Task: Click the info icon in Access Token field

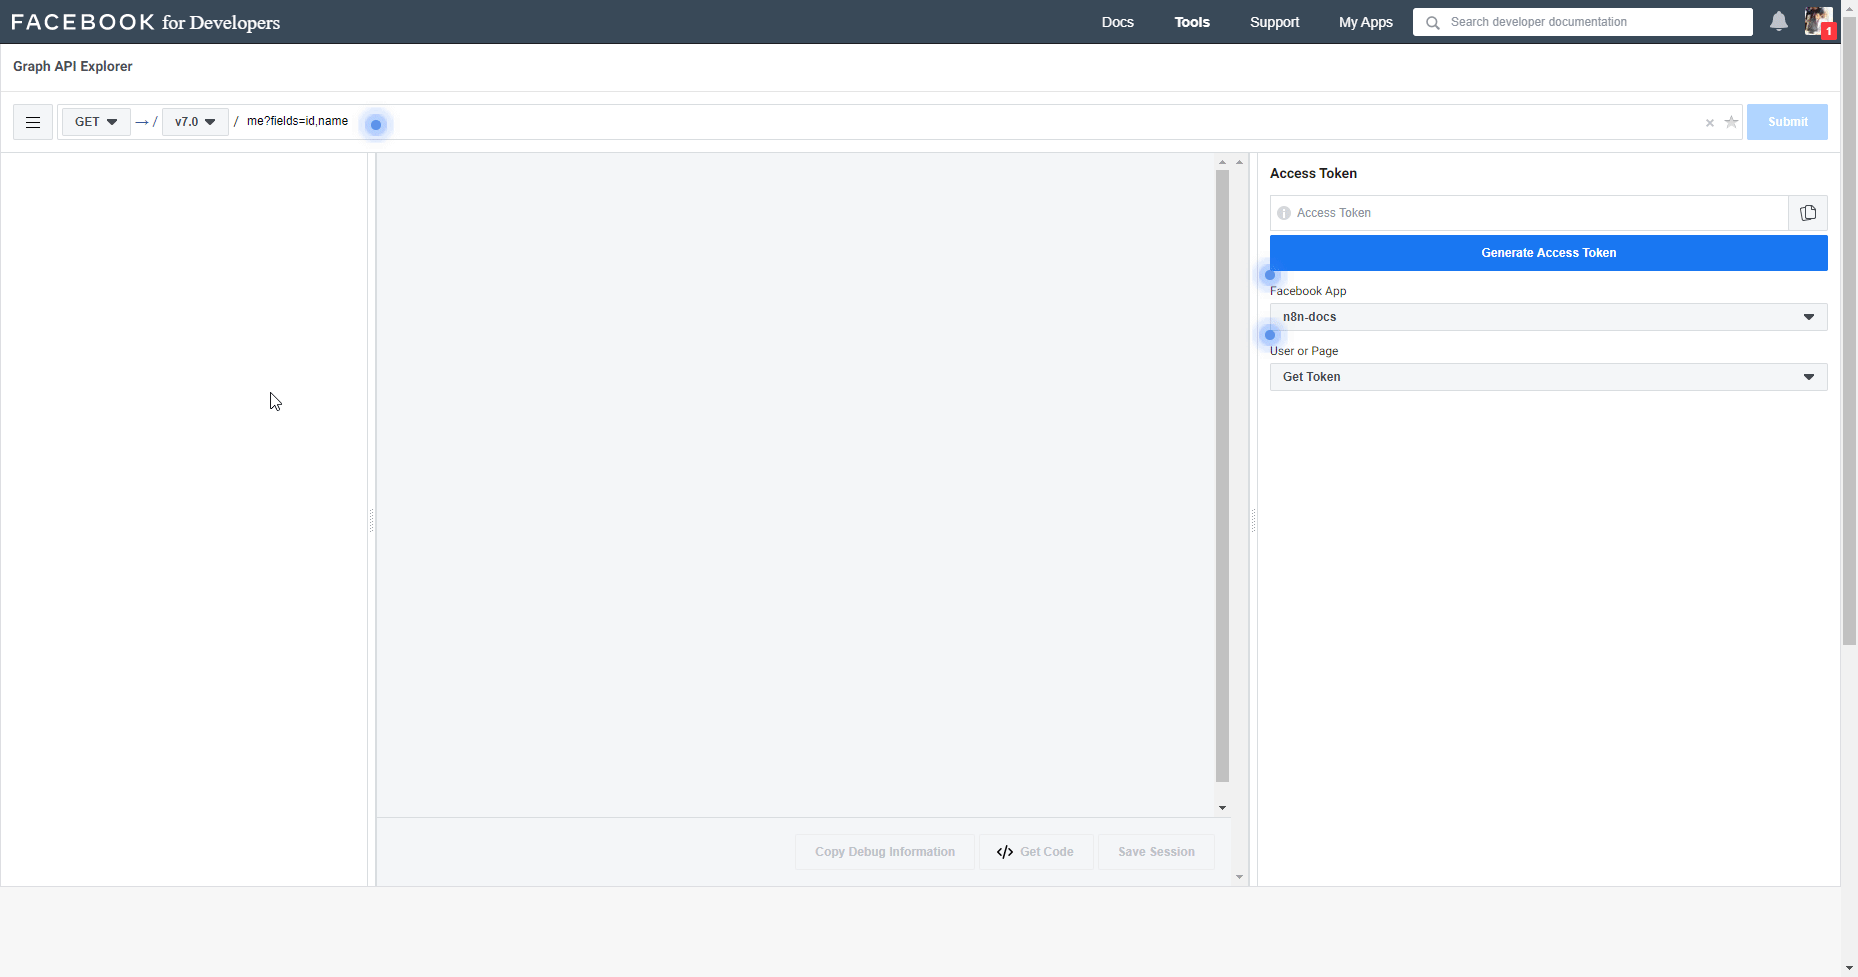Action: (x=1284, y=213)
